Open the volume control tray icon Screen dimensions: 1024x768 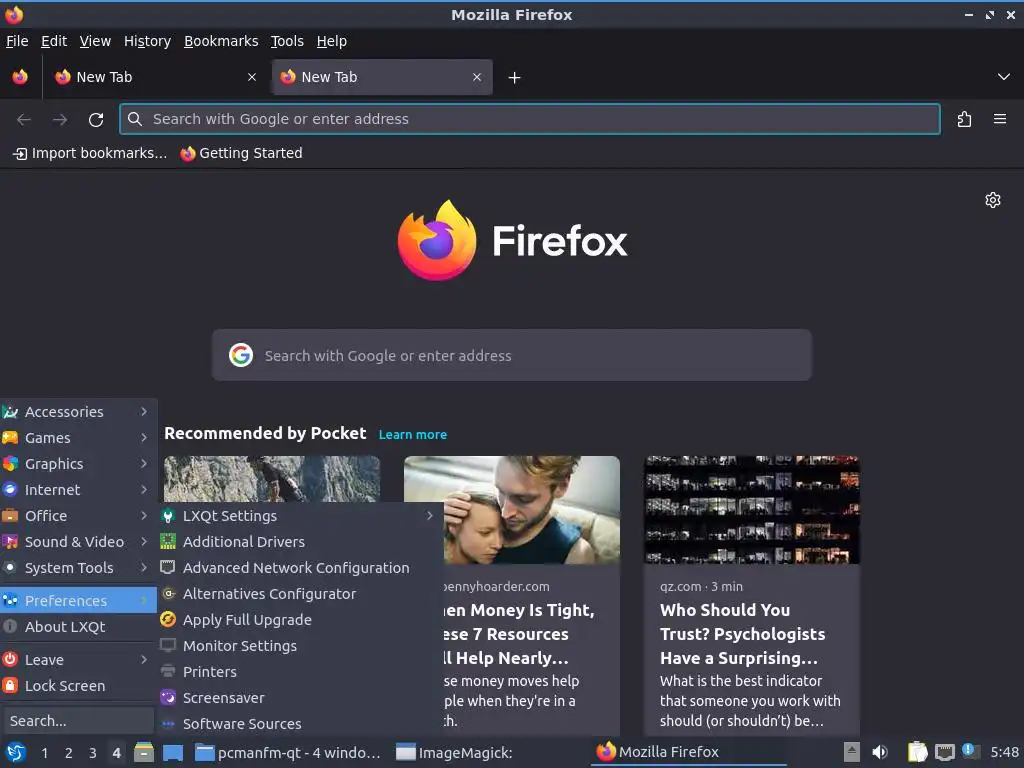880,752
